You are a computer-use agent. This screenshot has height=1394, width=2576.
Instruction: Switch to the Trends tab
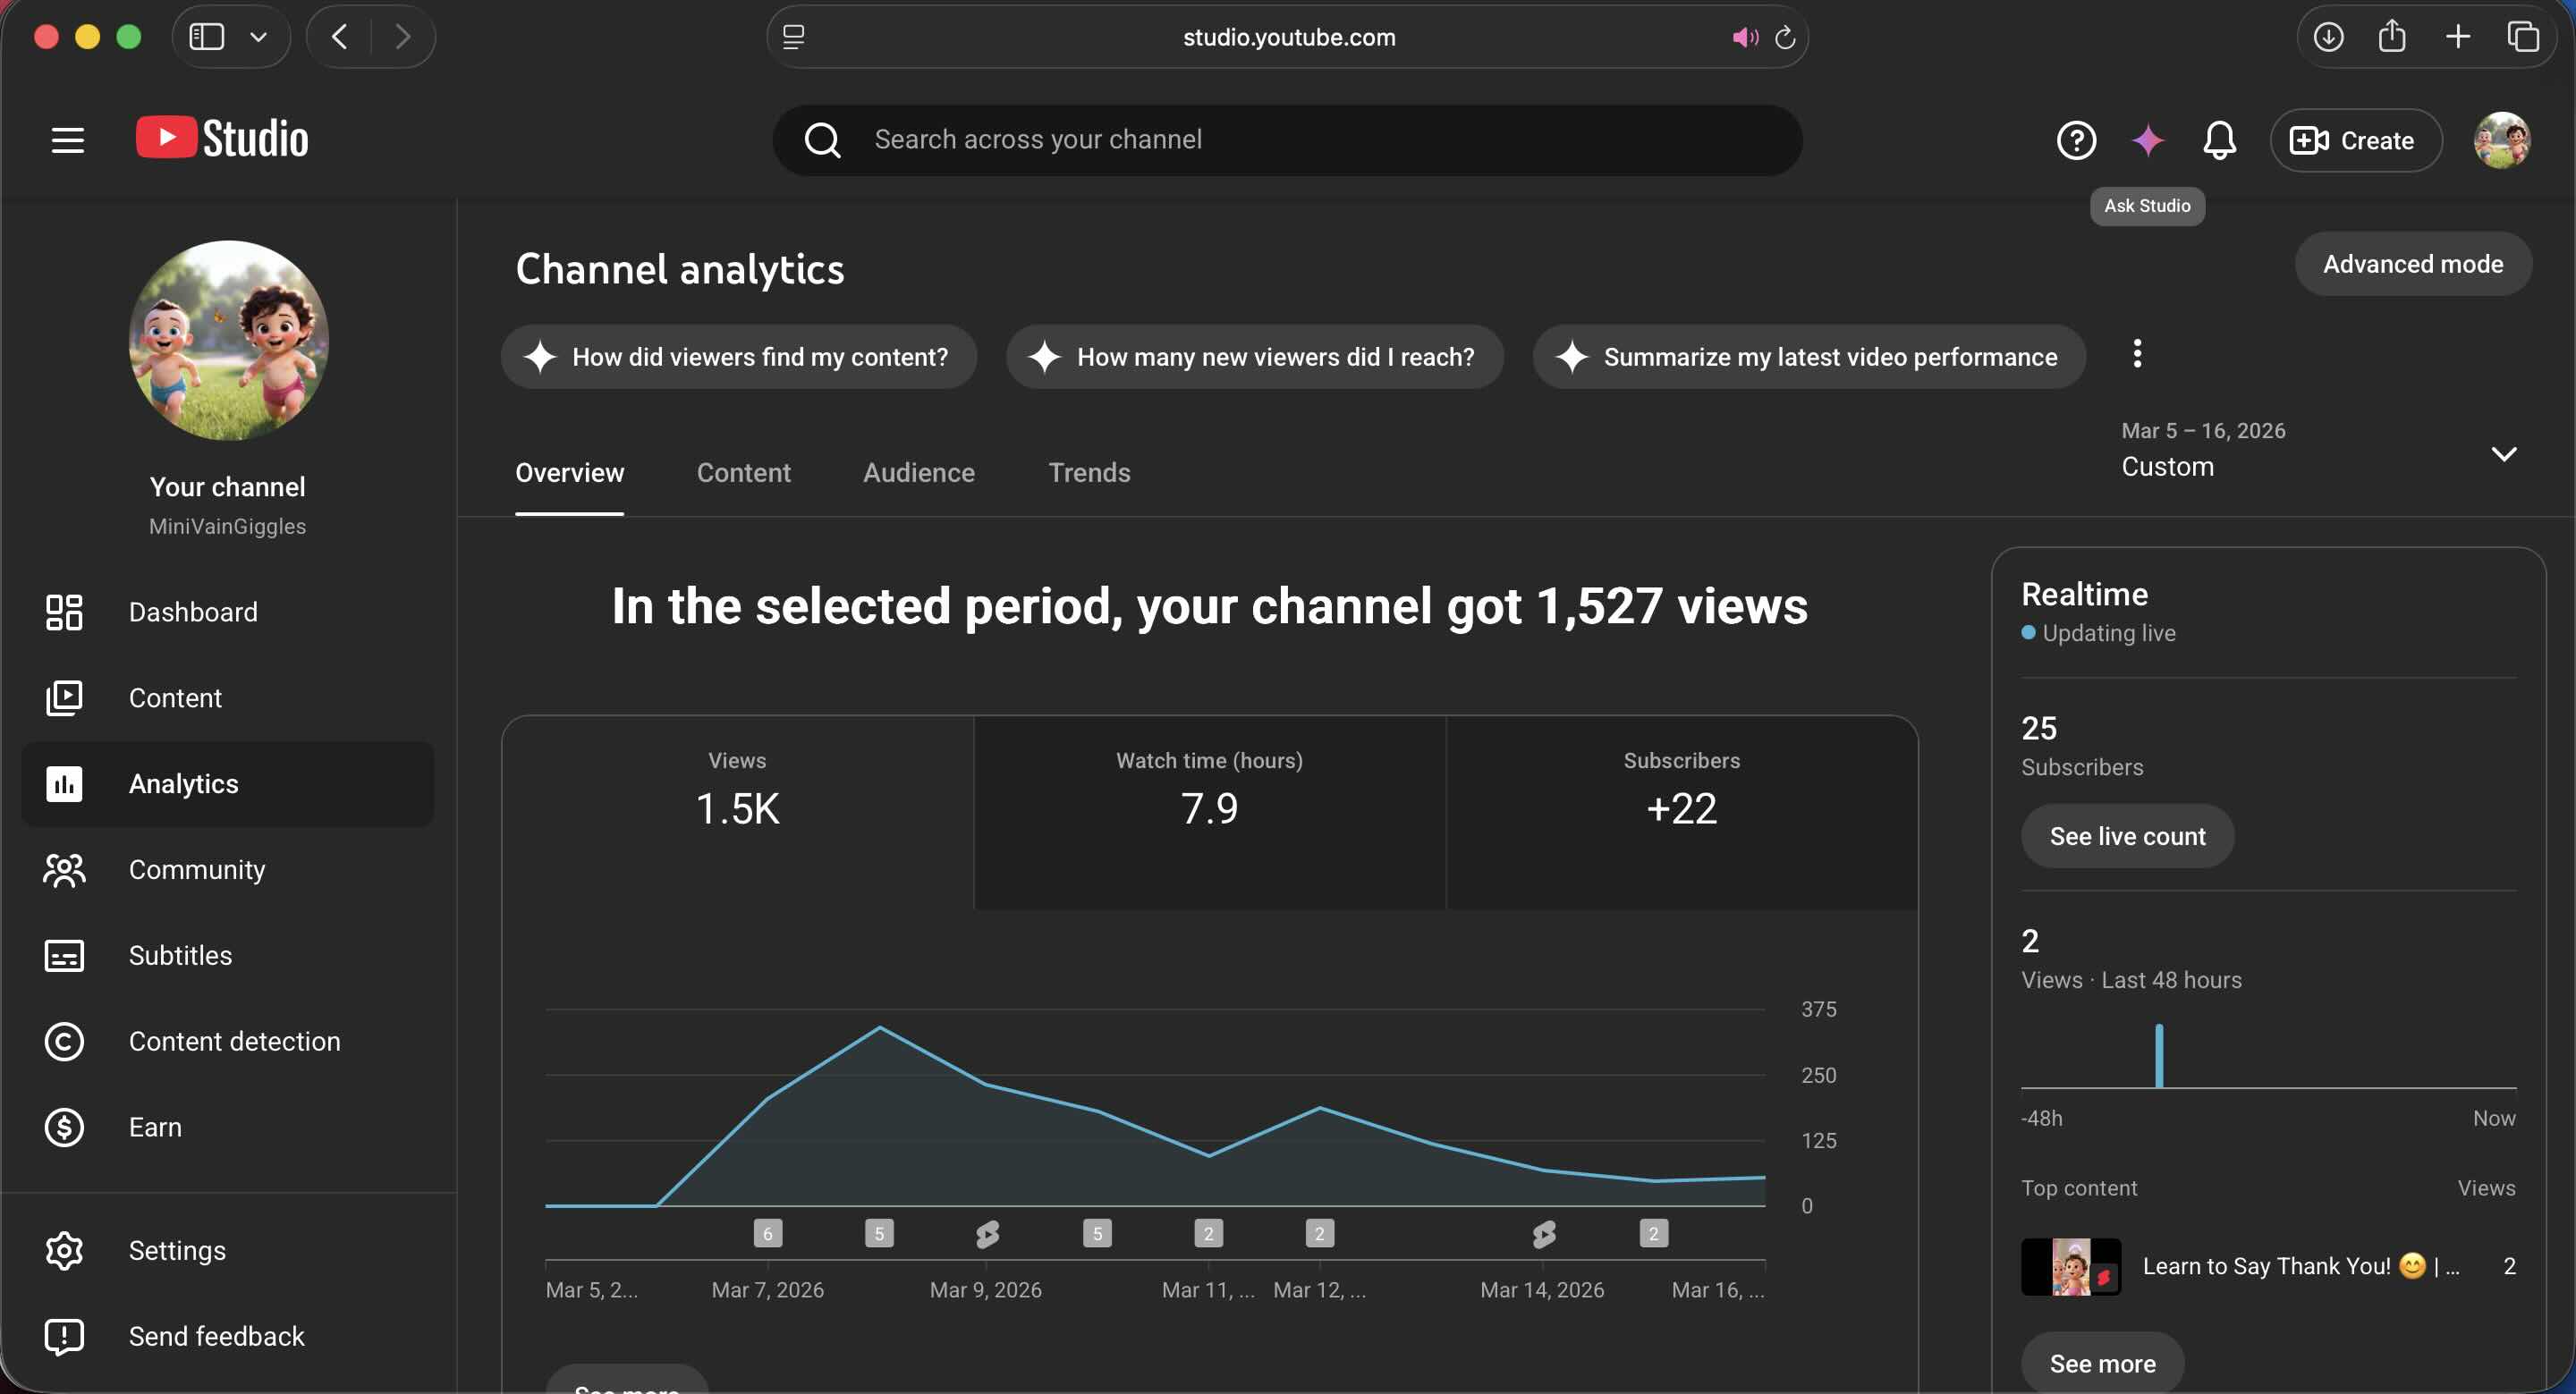1089,472
